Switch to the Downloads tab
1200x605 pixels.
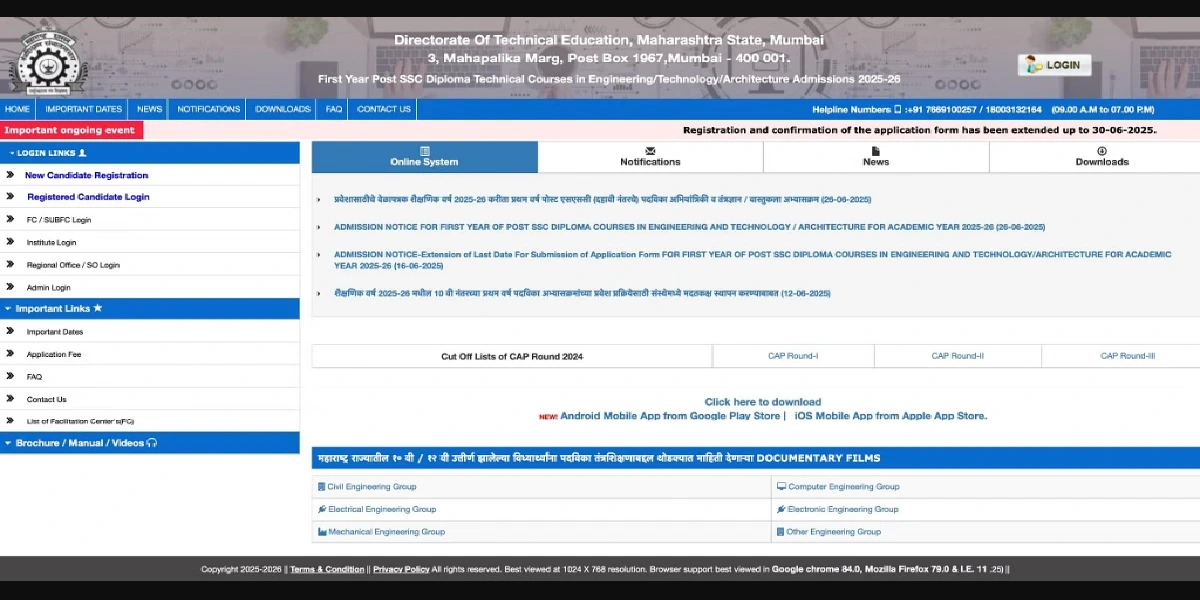[1095, 157]
